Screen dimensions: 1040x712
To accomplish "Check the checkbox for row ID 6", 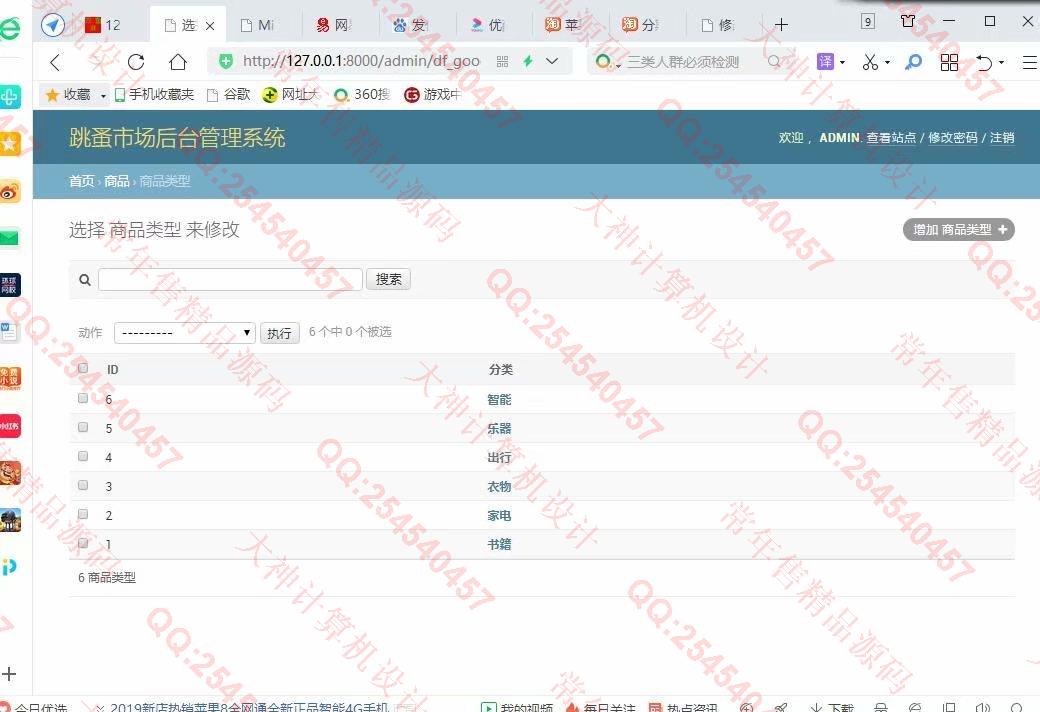I will [83, 398].
